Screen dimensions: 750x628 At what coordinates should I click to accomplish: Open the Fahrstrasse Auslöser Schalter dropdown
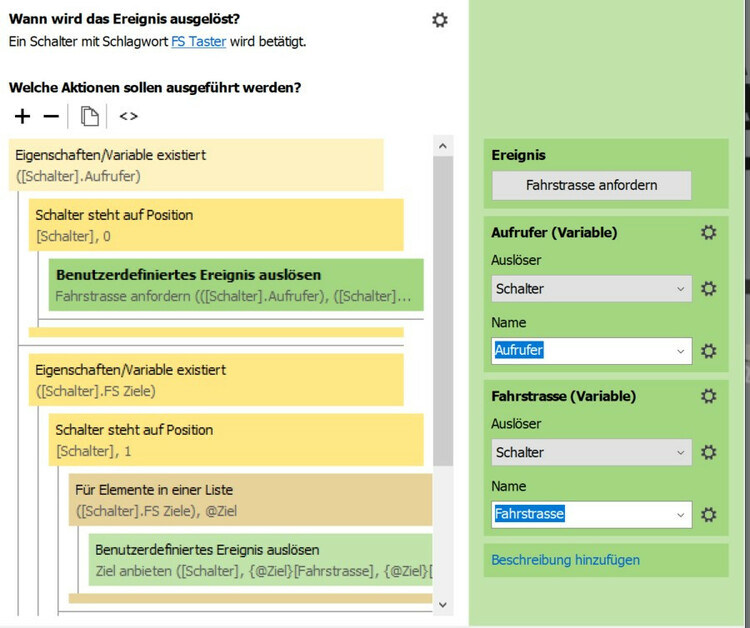(591, 452)
